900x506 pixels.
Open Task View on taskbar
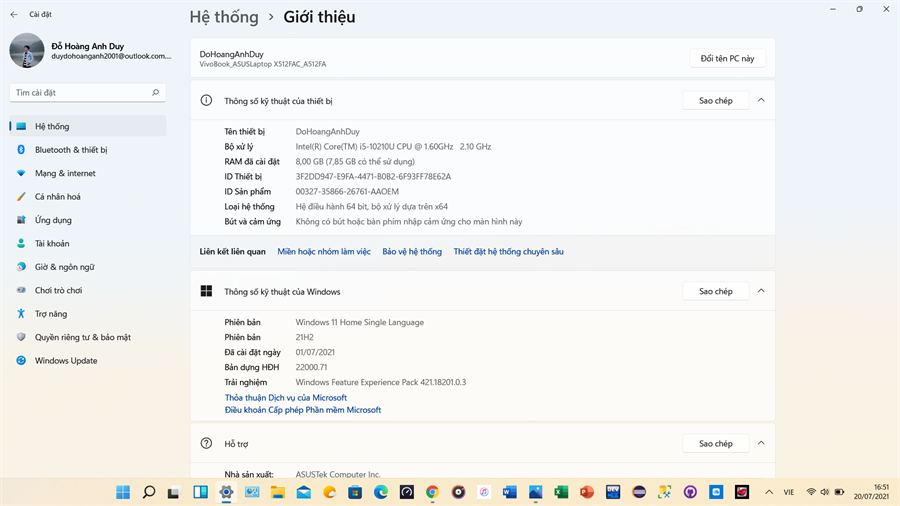pyautogui.click(x=174, y=492)
